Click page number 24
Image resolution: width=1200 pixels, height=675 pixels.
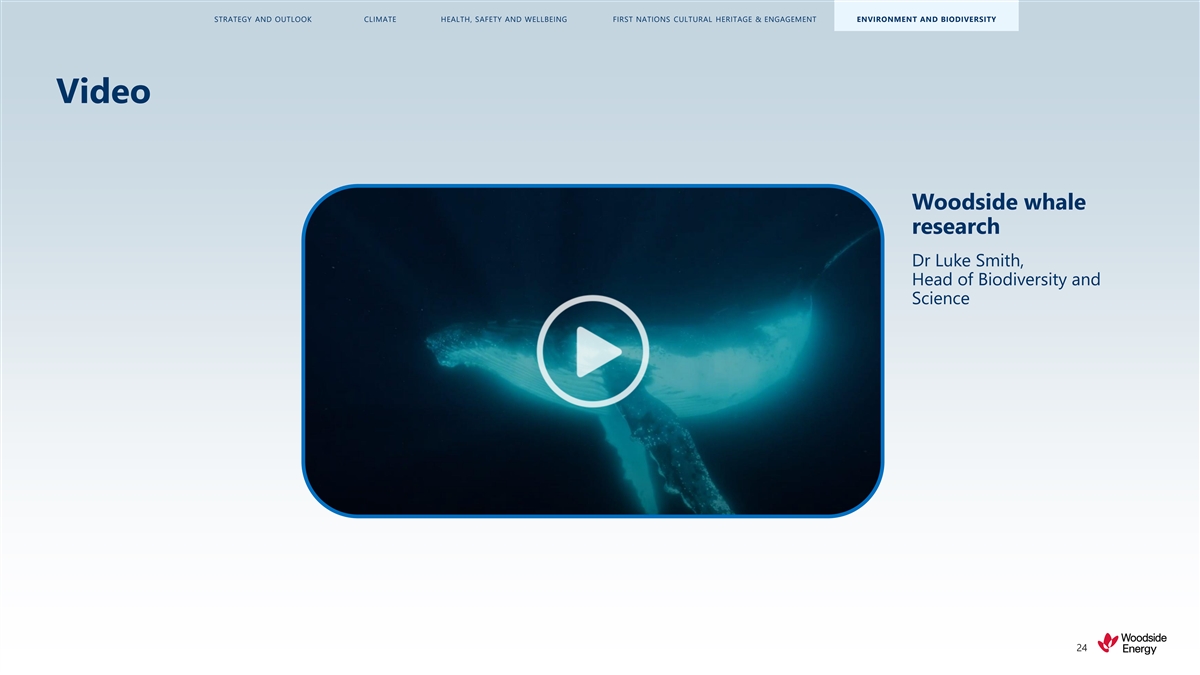(1082, 649)
